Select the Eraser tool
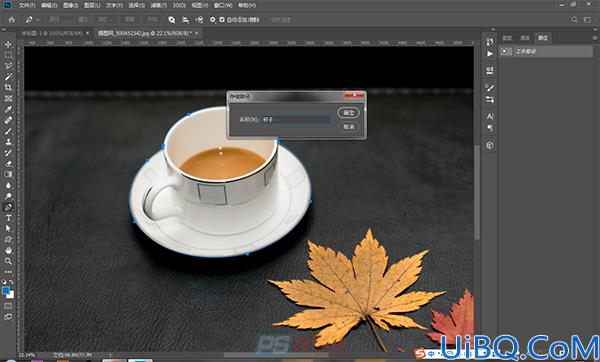The width and height of the screenshot is (600, 362). [x=8, y=163]
